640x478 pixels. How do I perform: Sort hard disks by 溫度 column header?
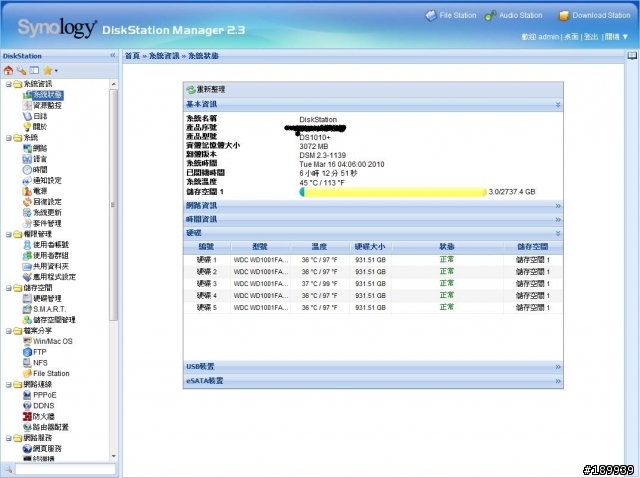[319, 247]
